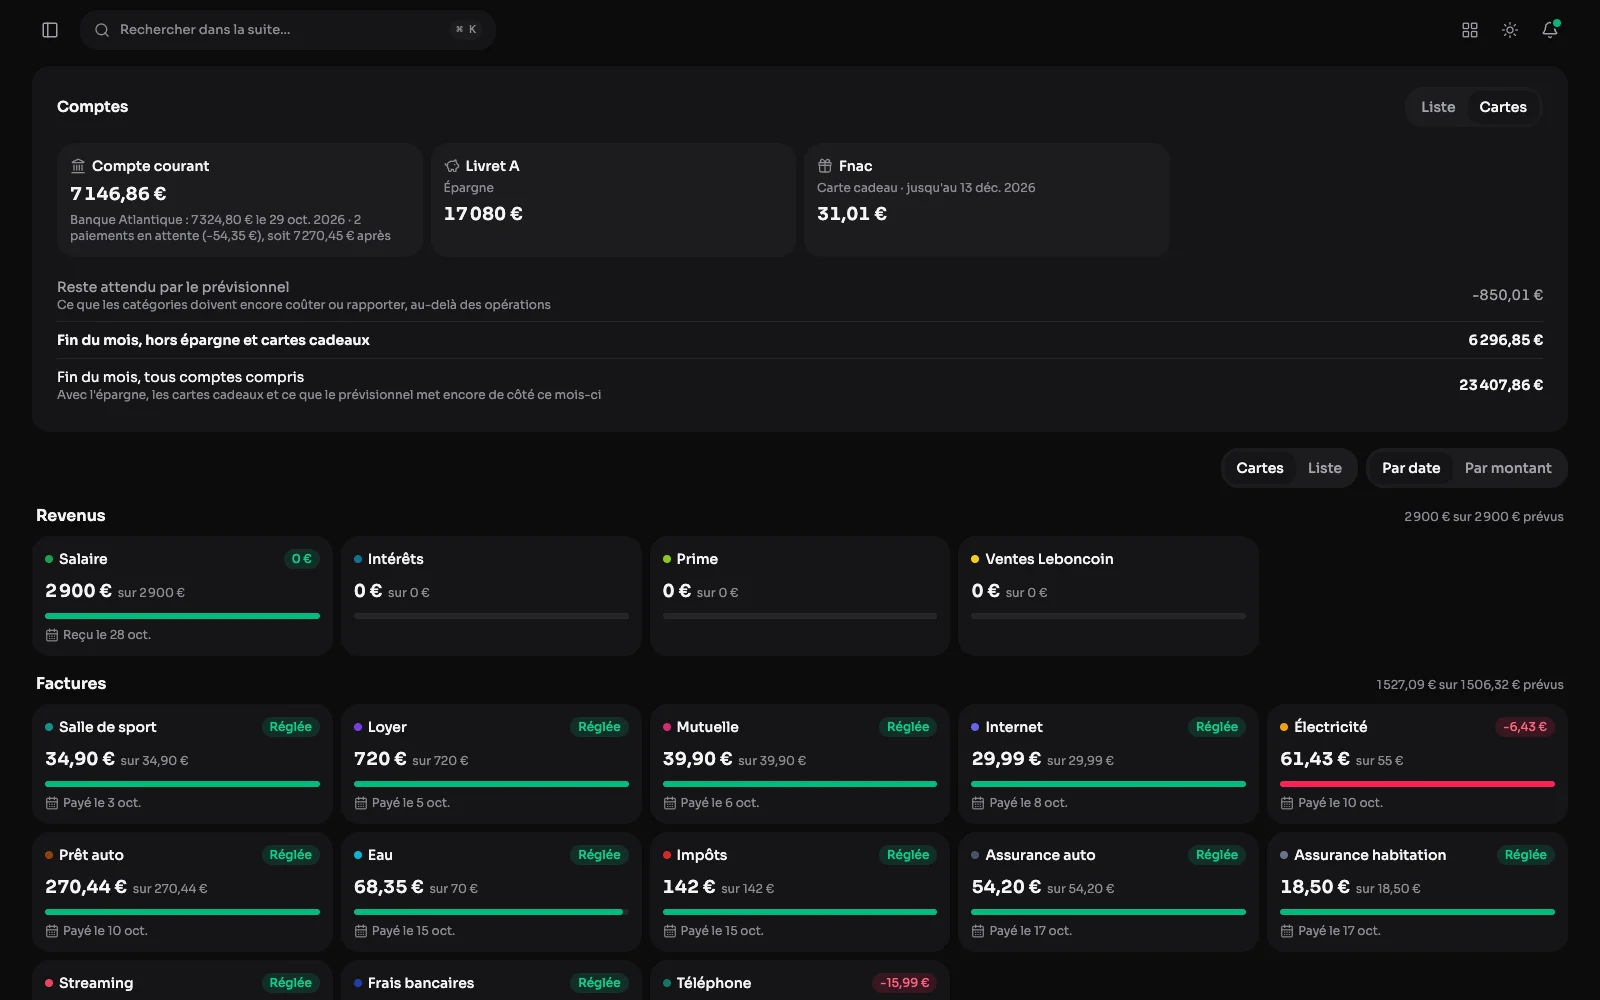Switch Comptes view to Cartes
1600x1000 pixels.
tap(1503, 107)
